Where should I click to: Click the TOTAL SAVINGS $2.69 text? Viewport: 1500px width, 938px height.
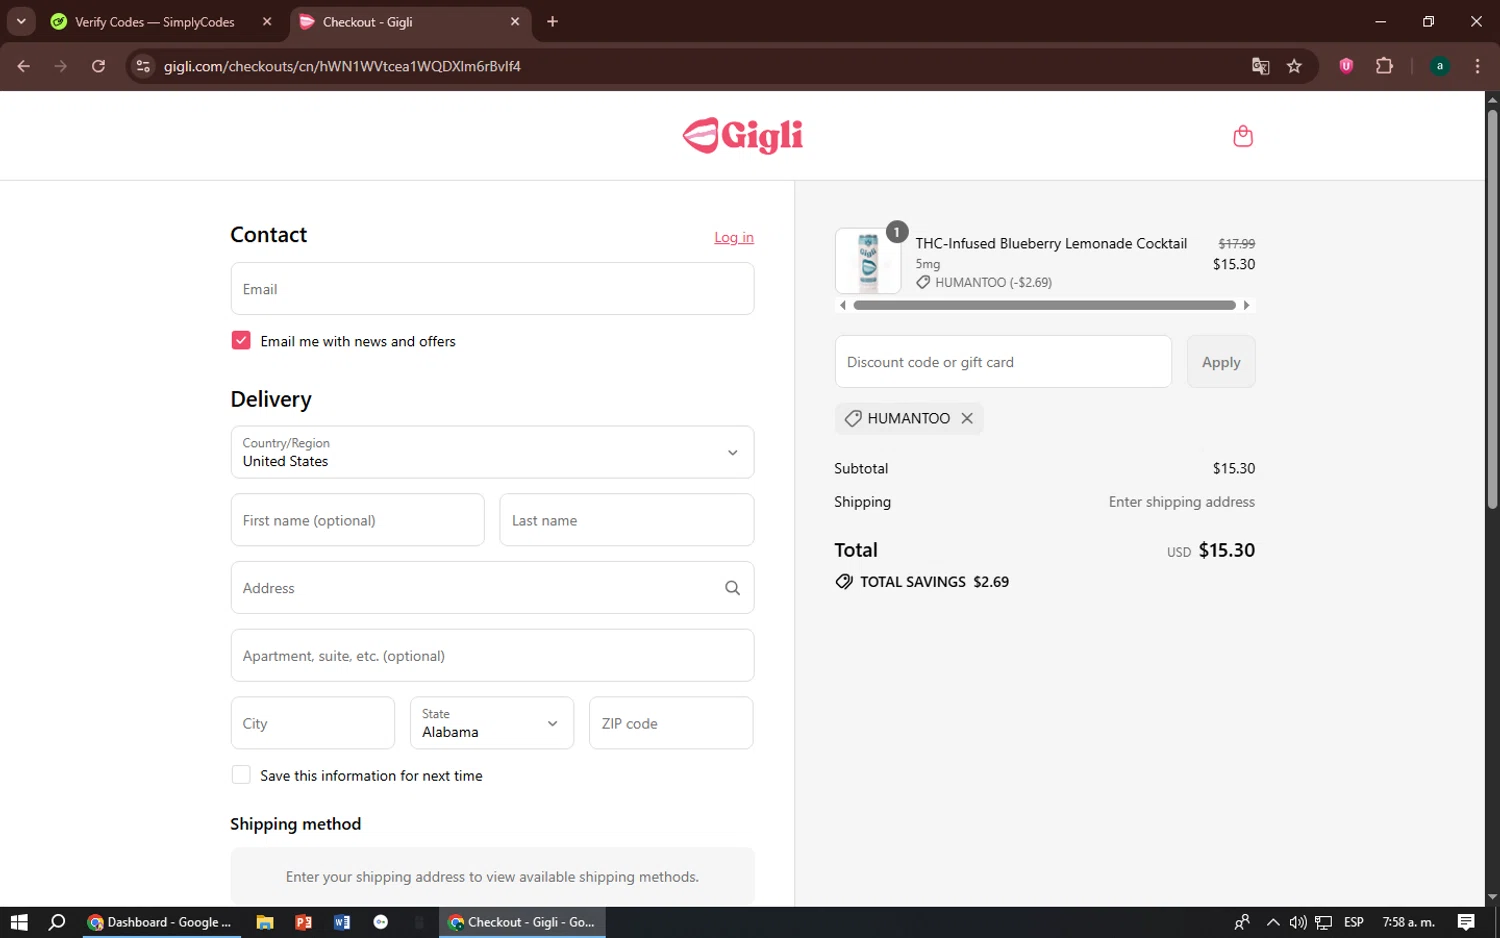point(934,582)
